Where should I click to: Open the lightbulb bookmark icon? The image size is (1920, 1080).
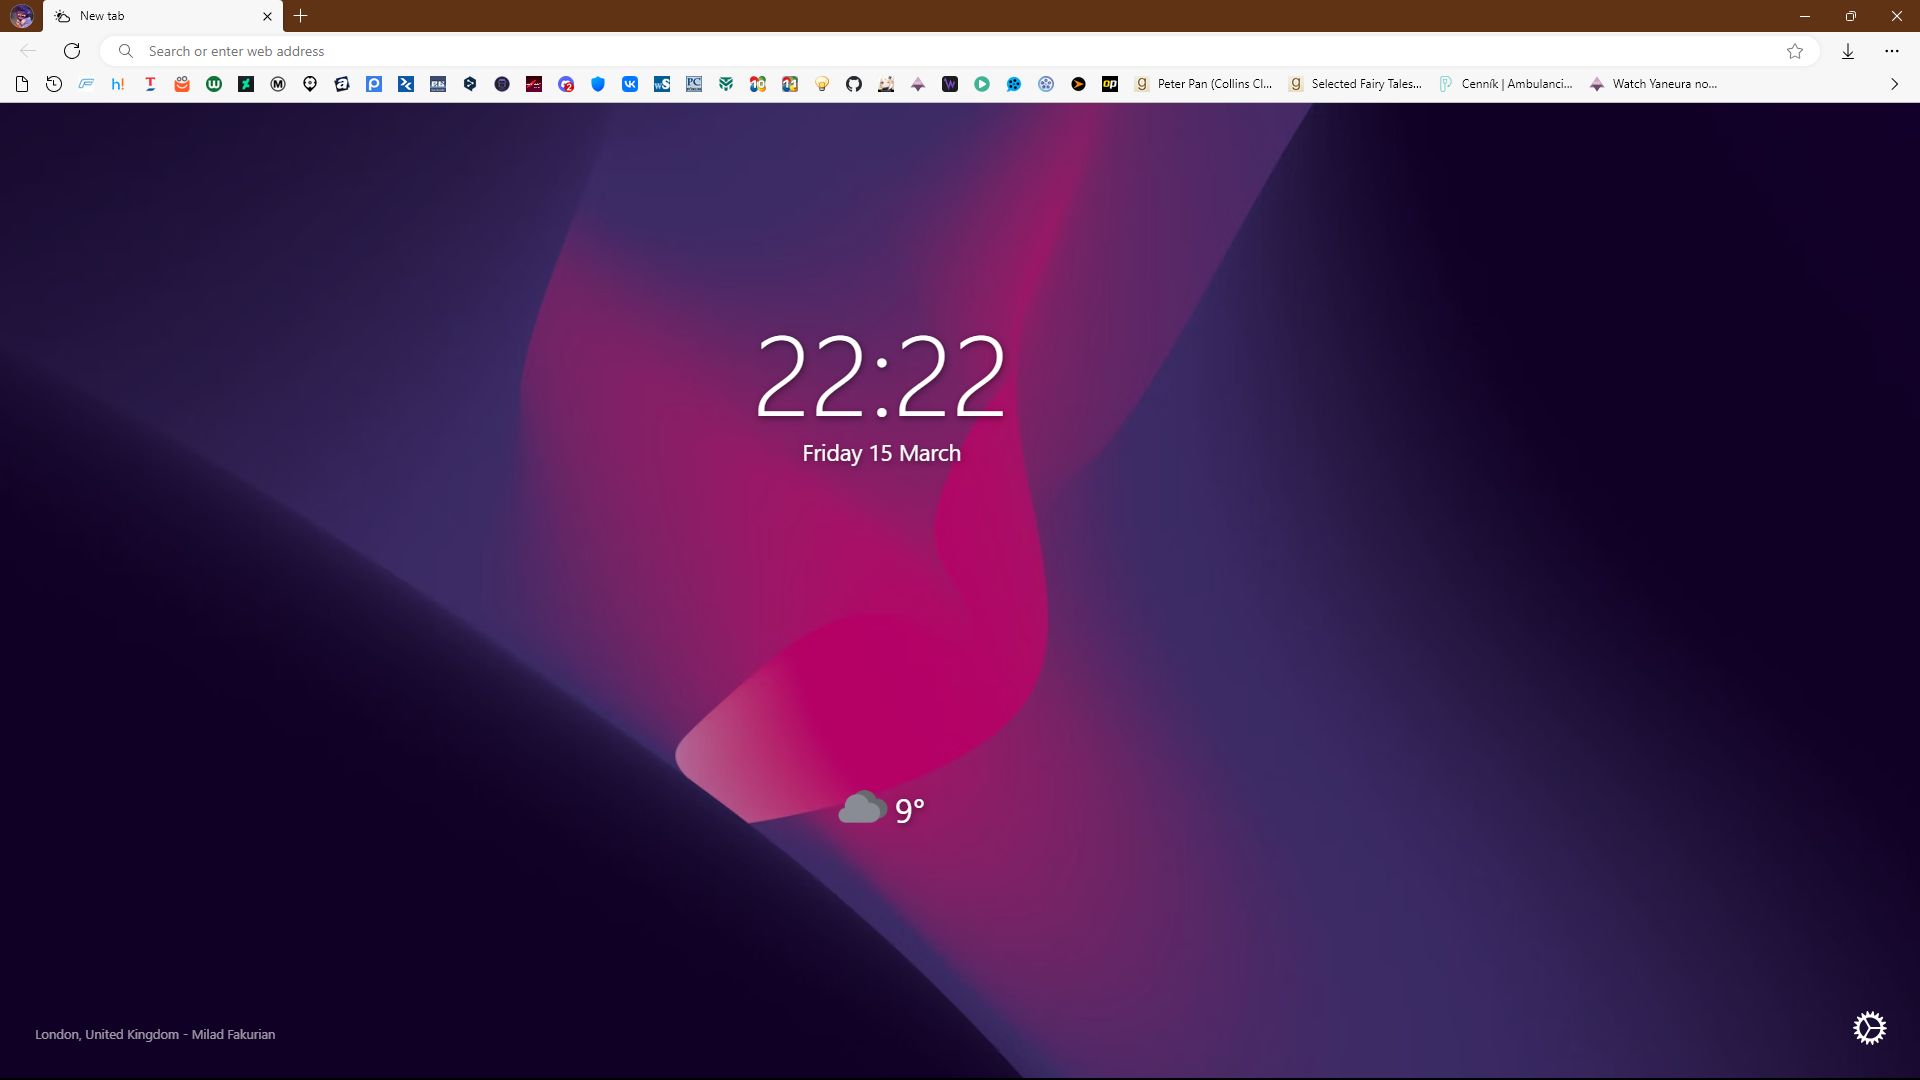point(822,84)
